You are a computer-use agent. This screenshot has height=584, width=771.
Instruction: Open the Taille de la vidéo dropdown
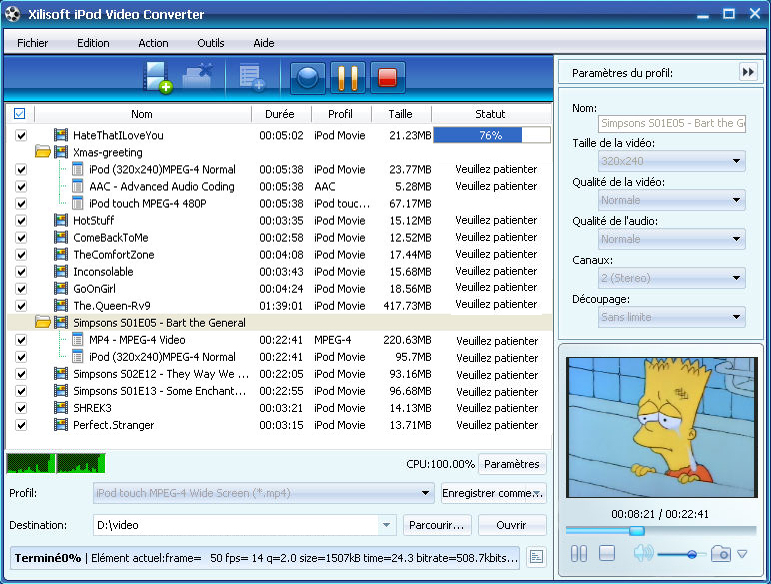pyautogui.click(x=671, y=161)
